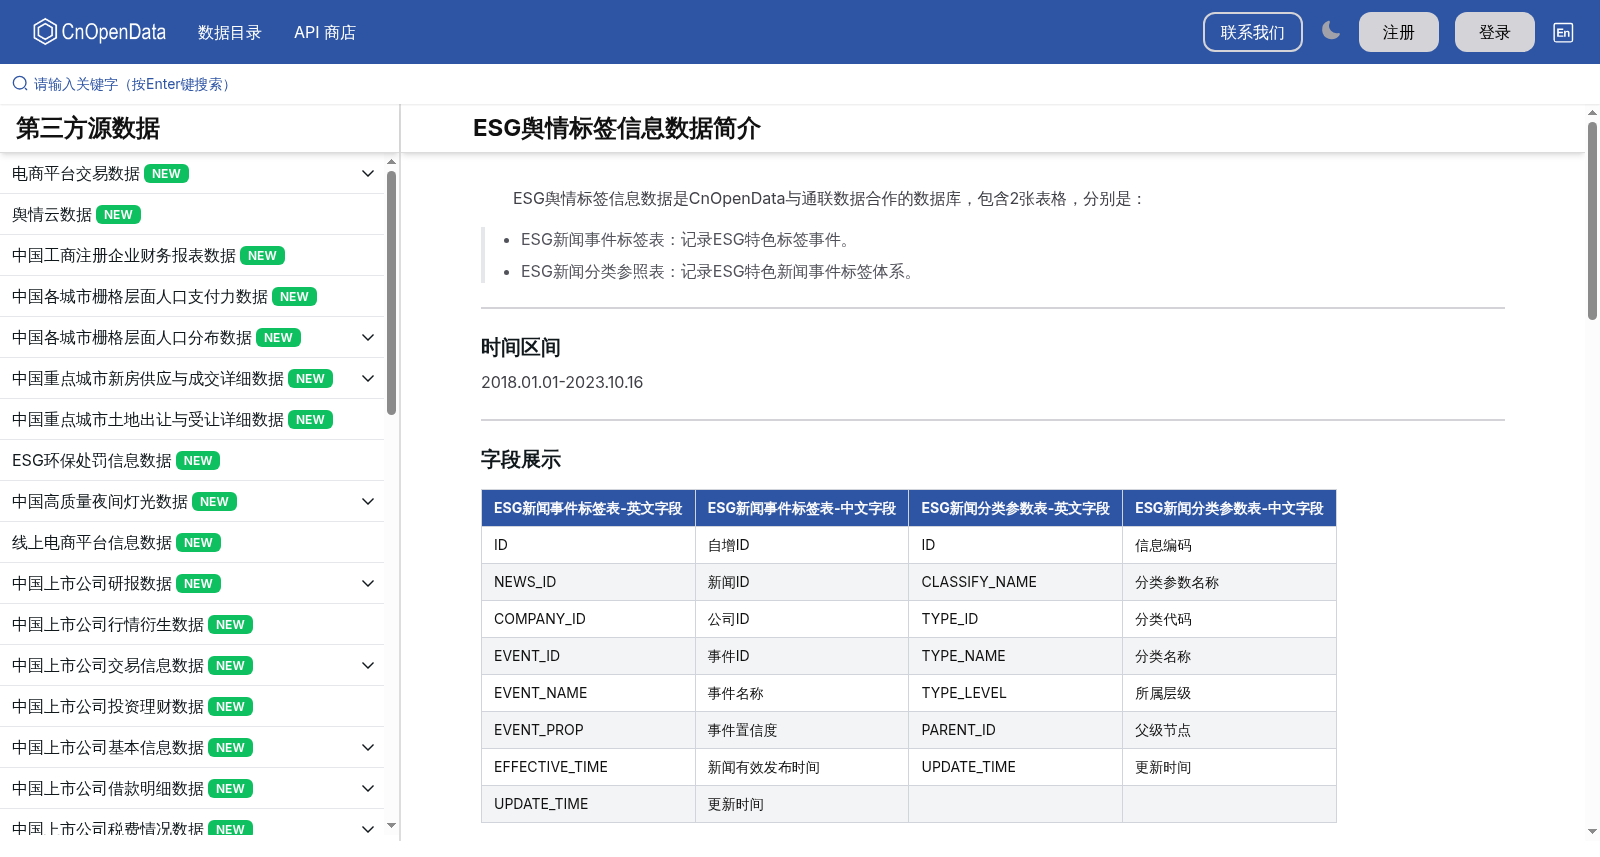1600x857 pixels.
Task: Expand 中国高质量夜间灯光数据 chevron
Action: coord(368,502)
